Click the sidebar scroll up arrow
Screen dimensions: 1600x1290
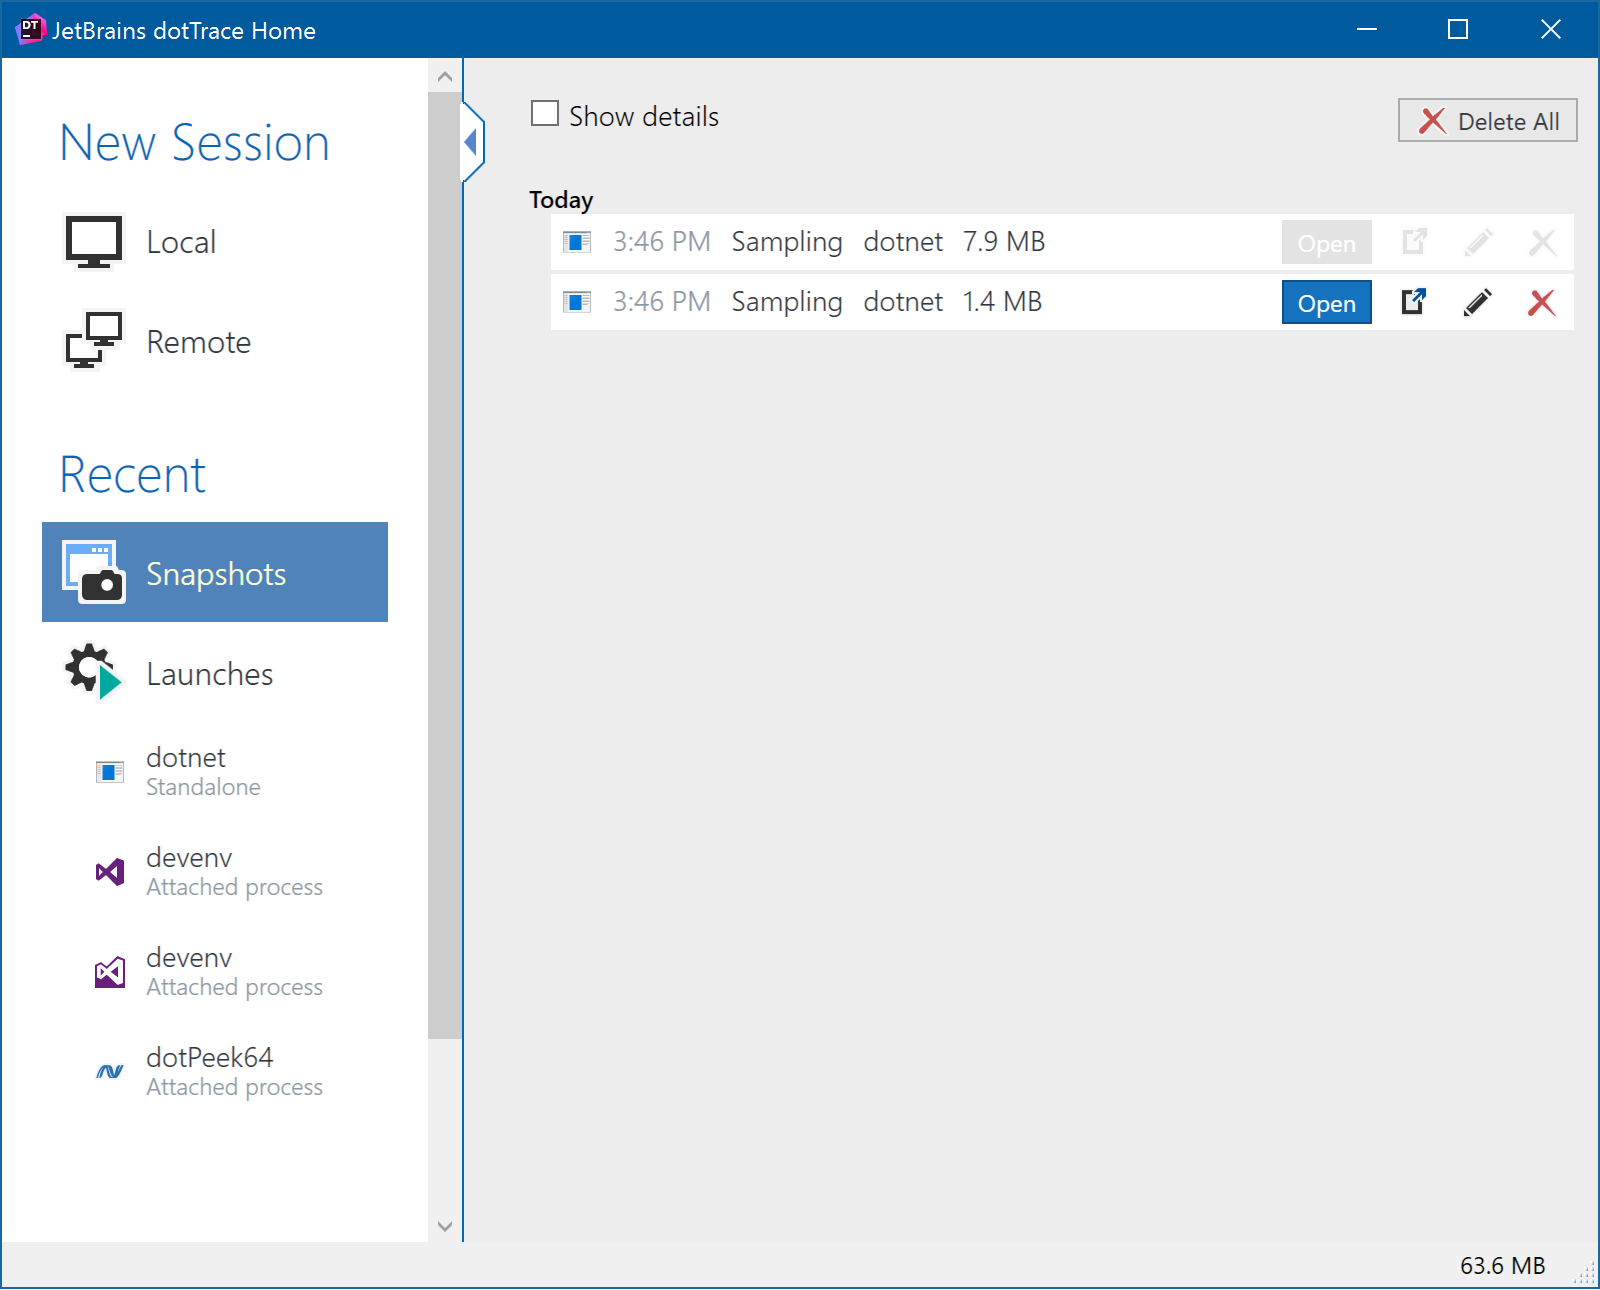click(445, 76)
